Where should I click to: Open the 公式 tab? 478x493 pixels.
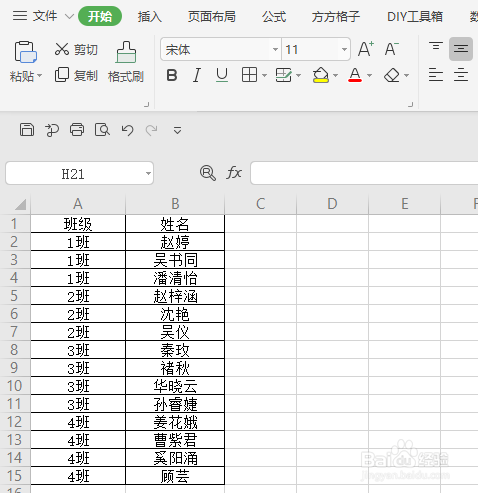[274, 16]
